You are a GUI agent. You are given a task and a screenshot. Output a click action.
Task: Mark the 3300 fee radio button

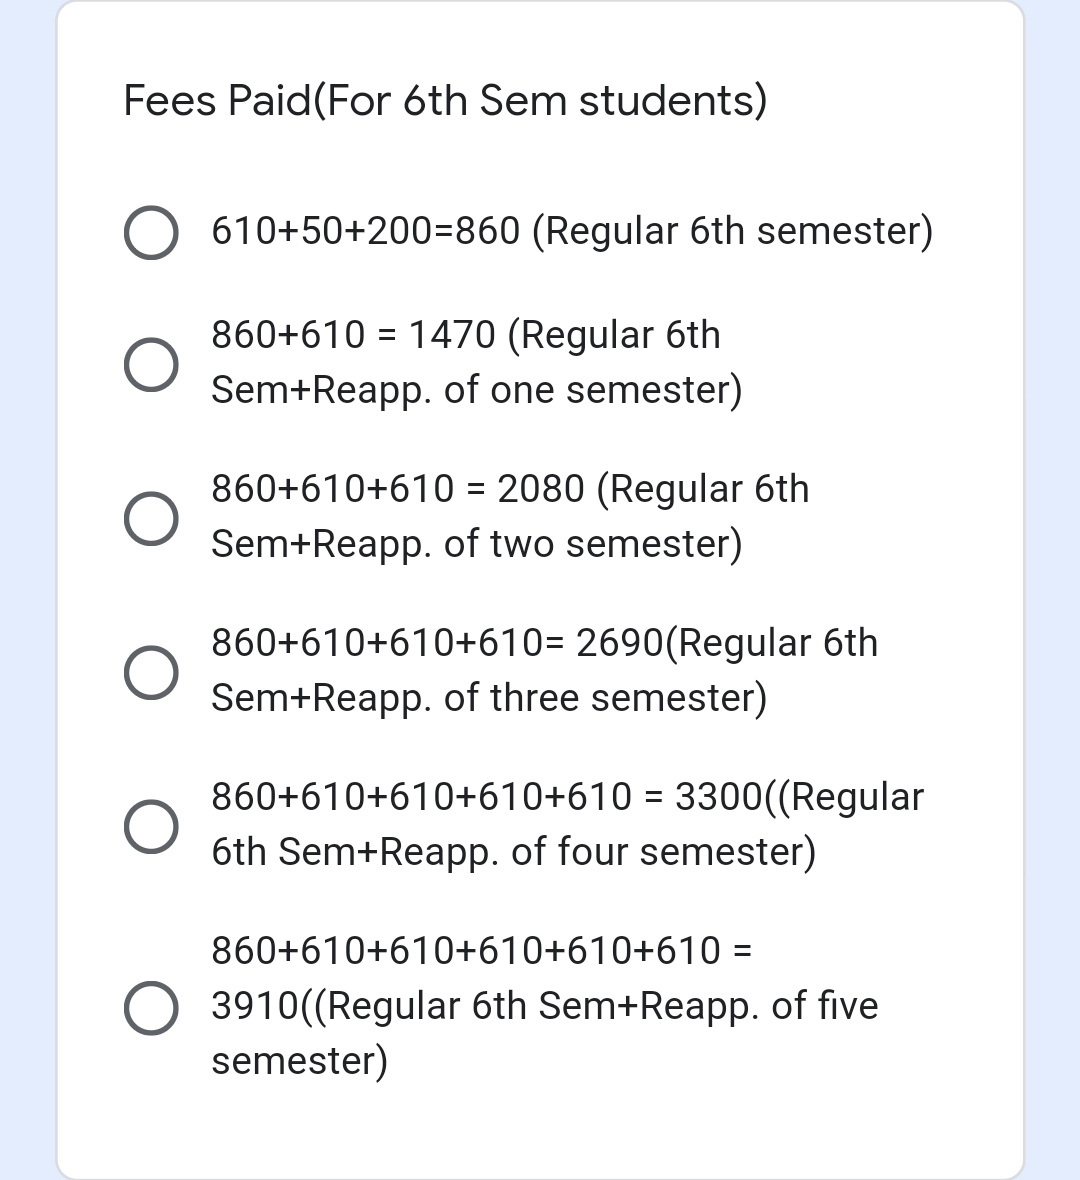pos(151,826)
